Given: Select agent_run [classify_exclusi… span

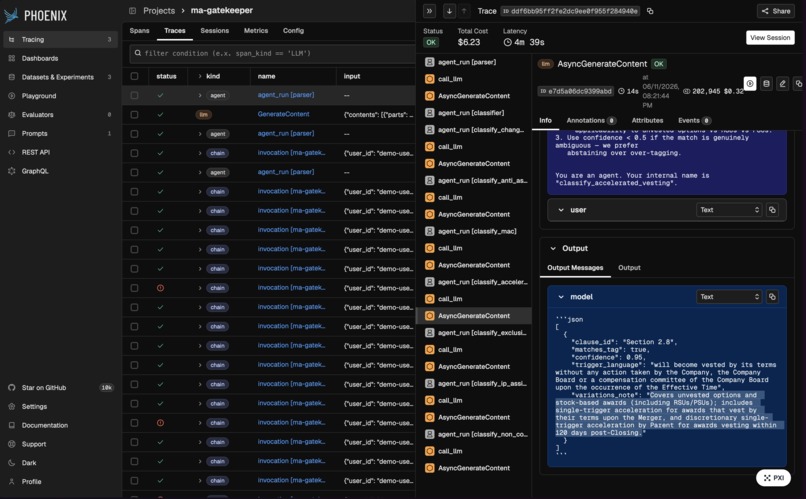Looking at the screenshot, I should (x=473, y=333).
